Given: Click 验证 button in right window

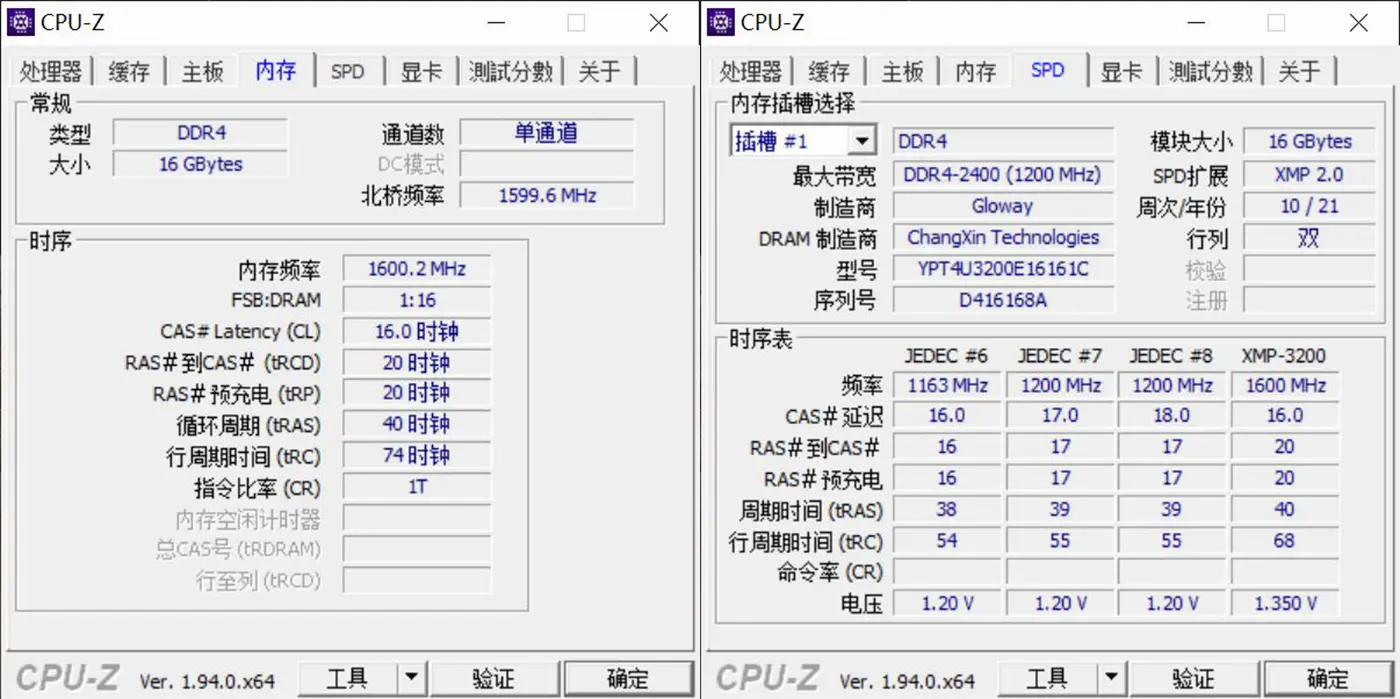Looking at the screenshot, I should tap(1194, 680).
